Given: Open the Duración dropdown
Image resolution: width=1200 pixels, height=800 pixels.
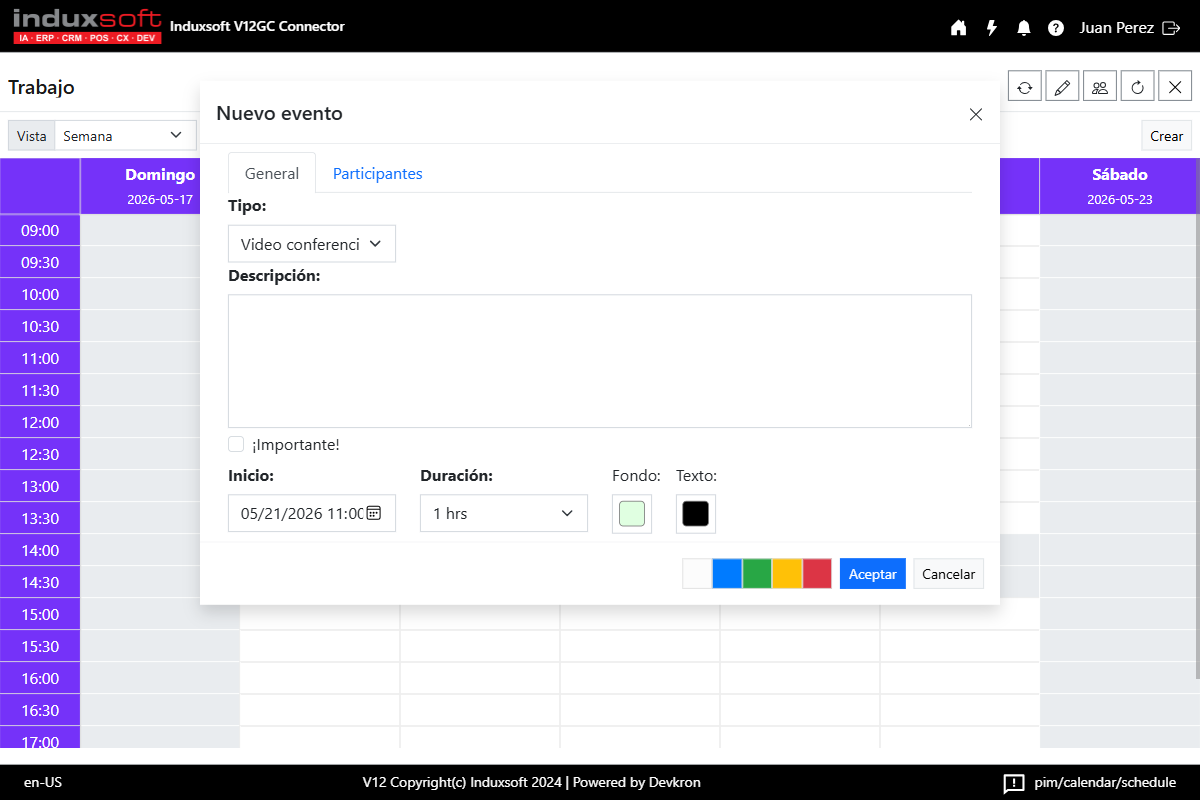Looking at the screenshot, I should (504, 513).
